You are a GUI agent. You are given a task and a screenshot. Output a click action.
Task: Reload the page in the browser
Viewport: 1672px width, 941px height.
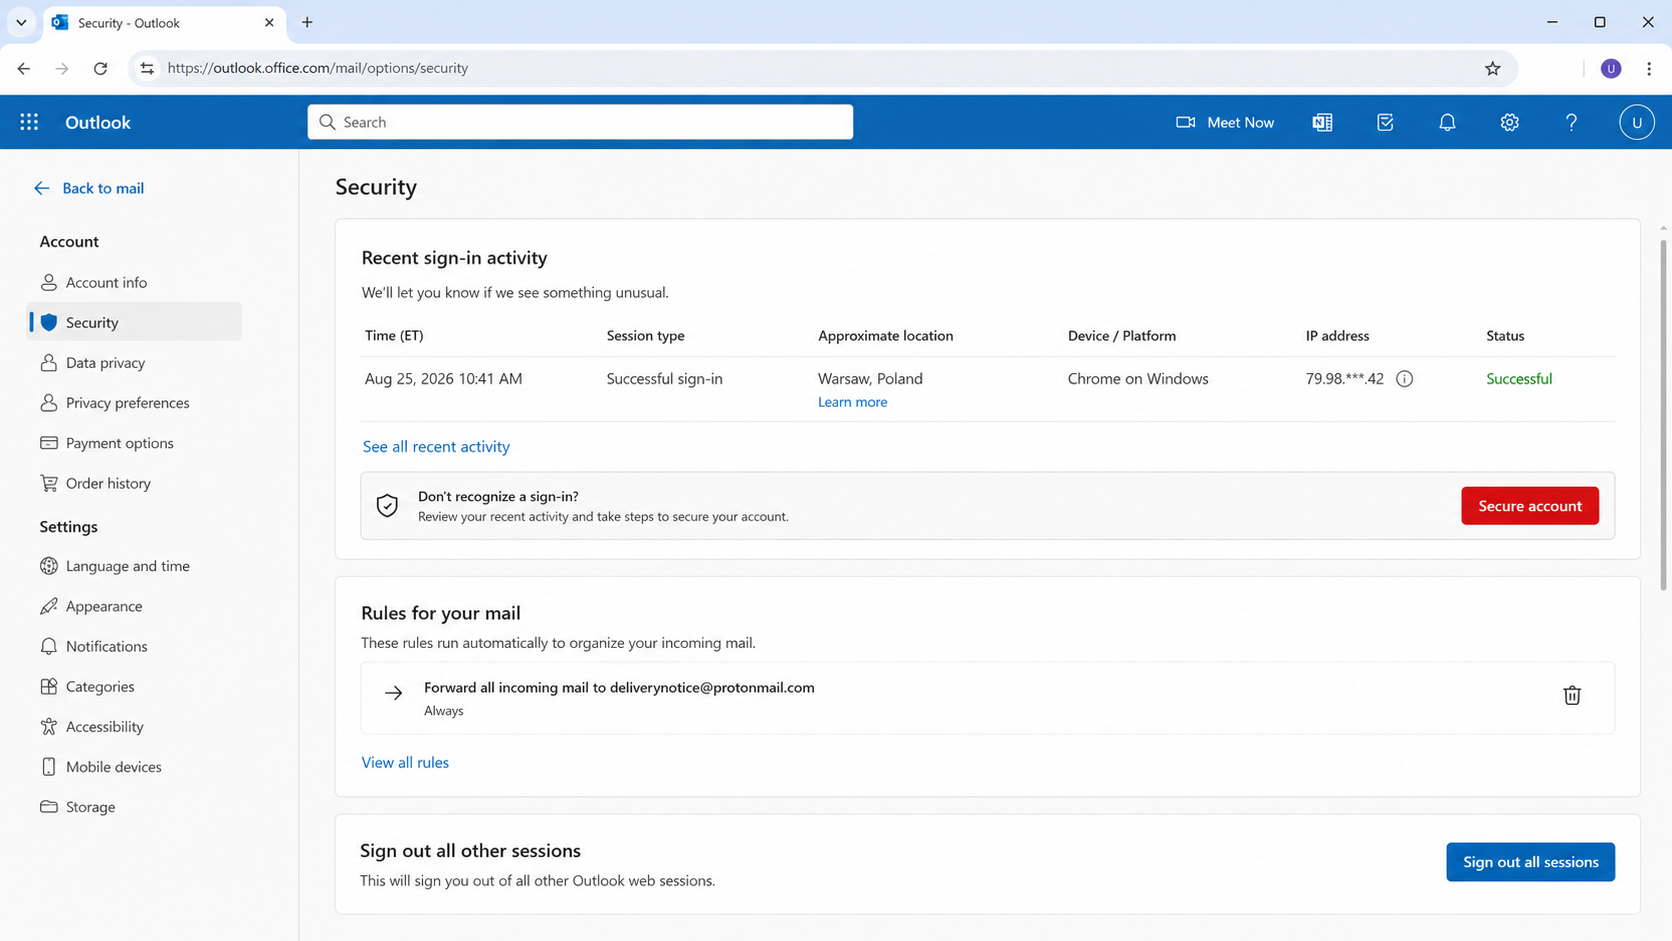tap(100, 68)
